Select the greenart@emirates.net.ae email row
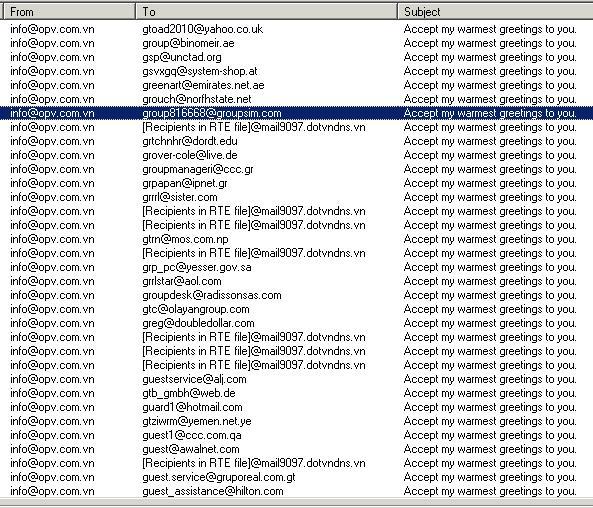This screenshot has width=593, height=508. pos(296,85)
